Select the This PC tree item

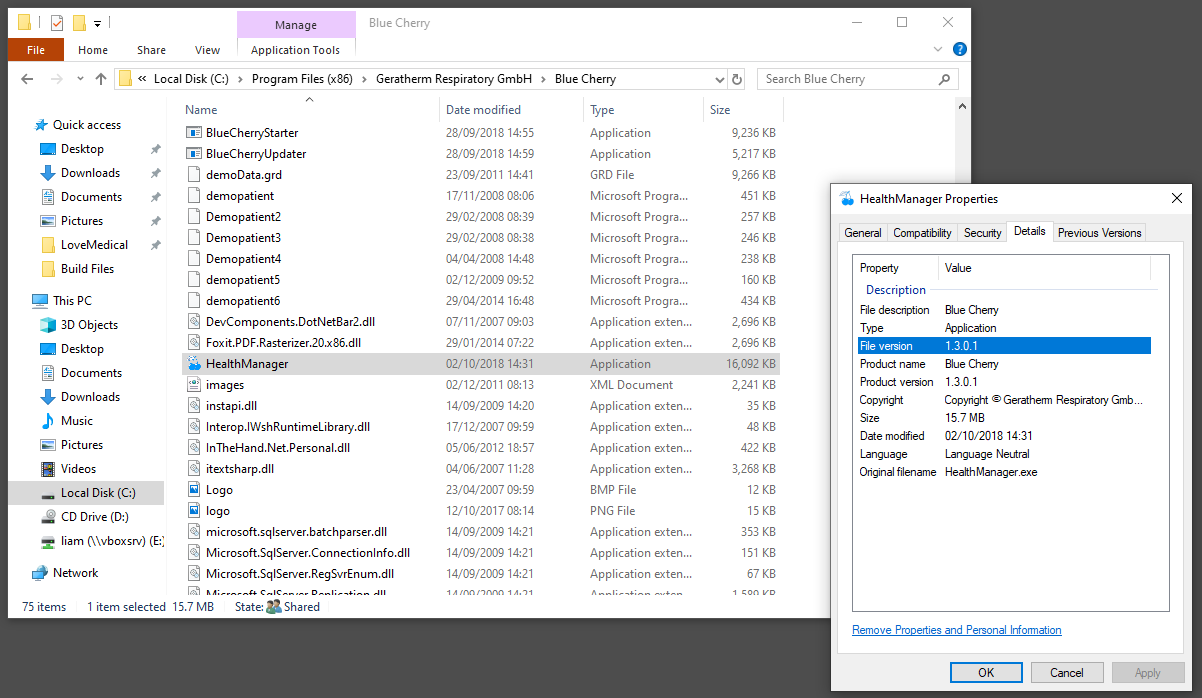[72, 301]
